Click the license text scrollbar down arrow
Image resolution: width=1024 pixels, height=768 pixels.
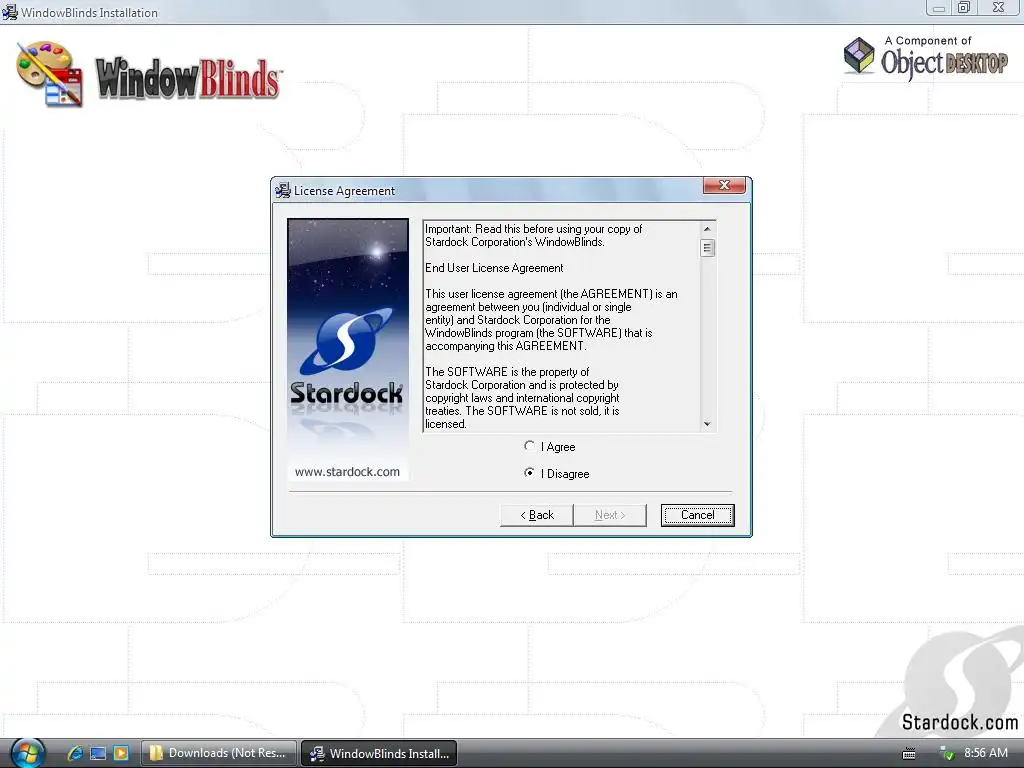(x=707, y=424)
